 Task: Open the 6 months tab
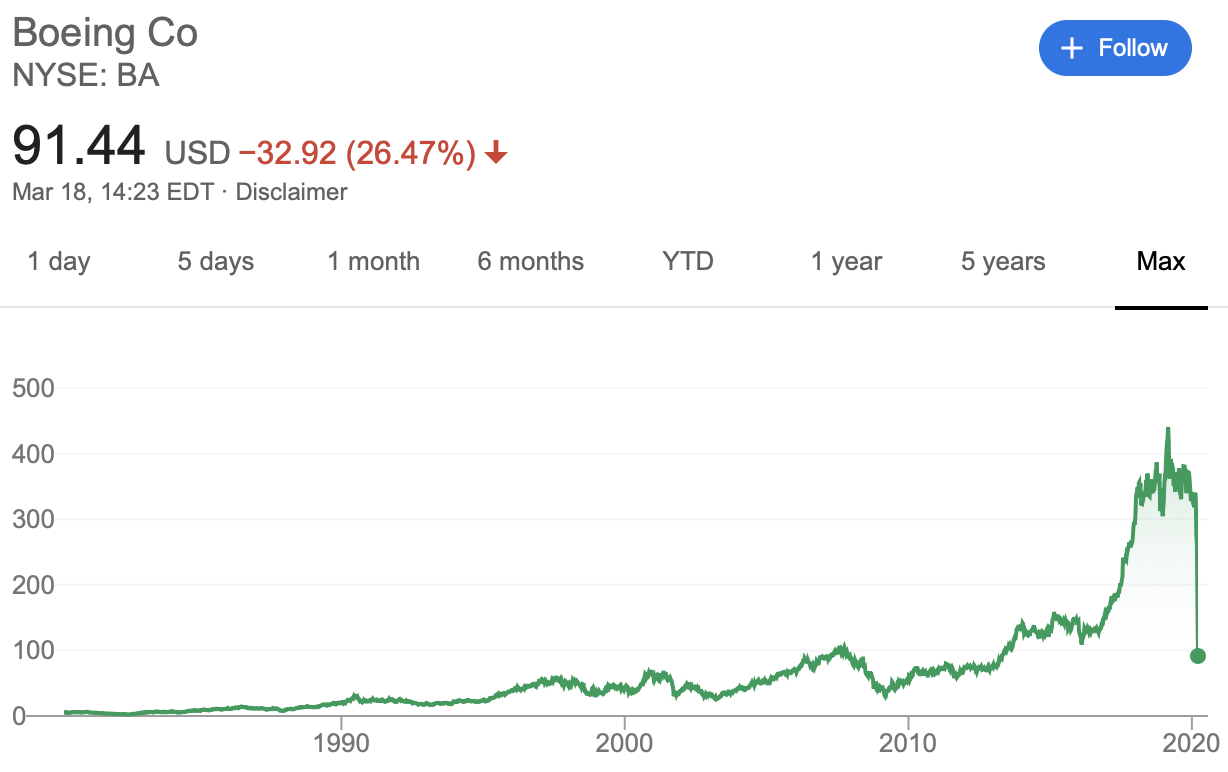(x=531, y=262)
